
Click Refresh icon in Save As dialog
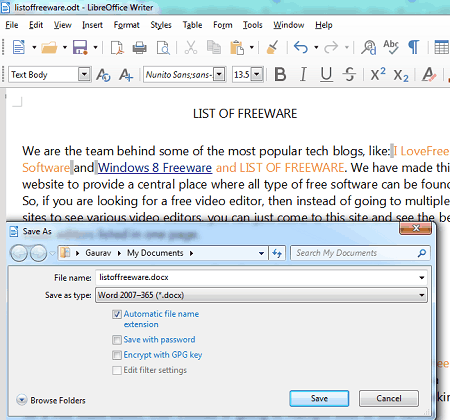pyautogui.click(x=277, y=253)
